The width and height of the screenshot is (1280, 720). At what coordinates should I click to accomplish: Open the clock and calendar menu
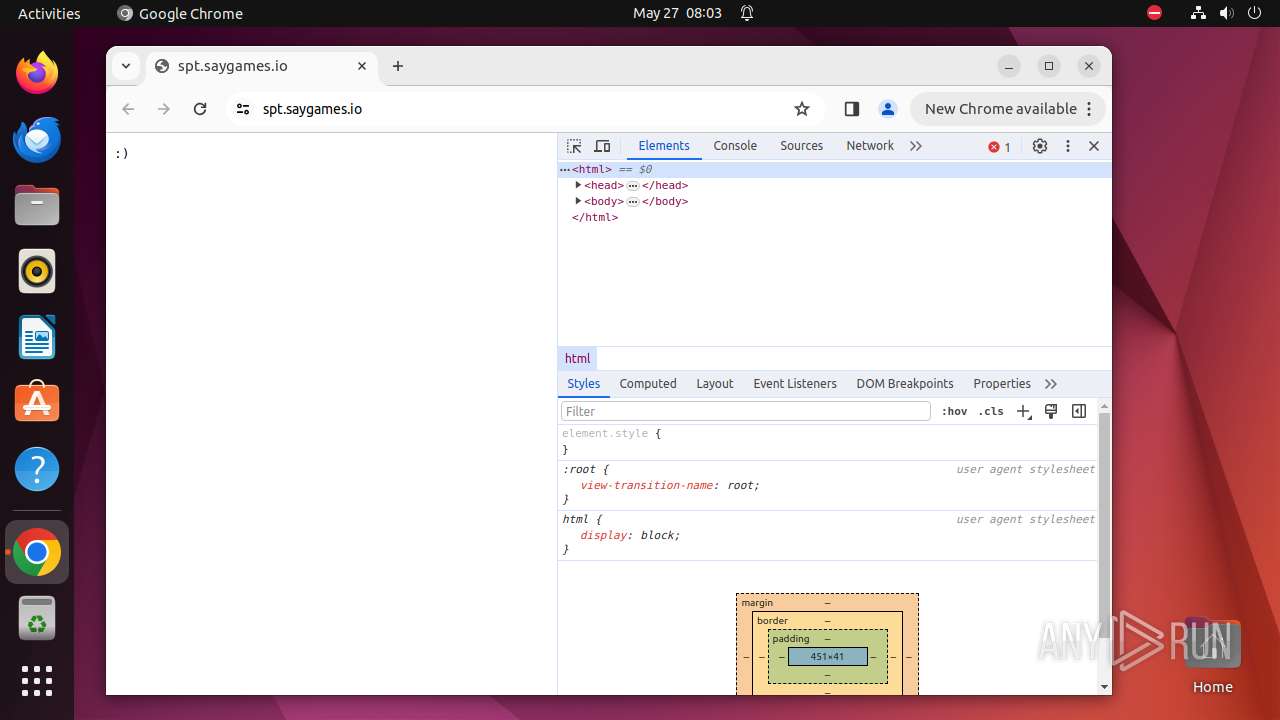tap(677, 13)
